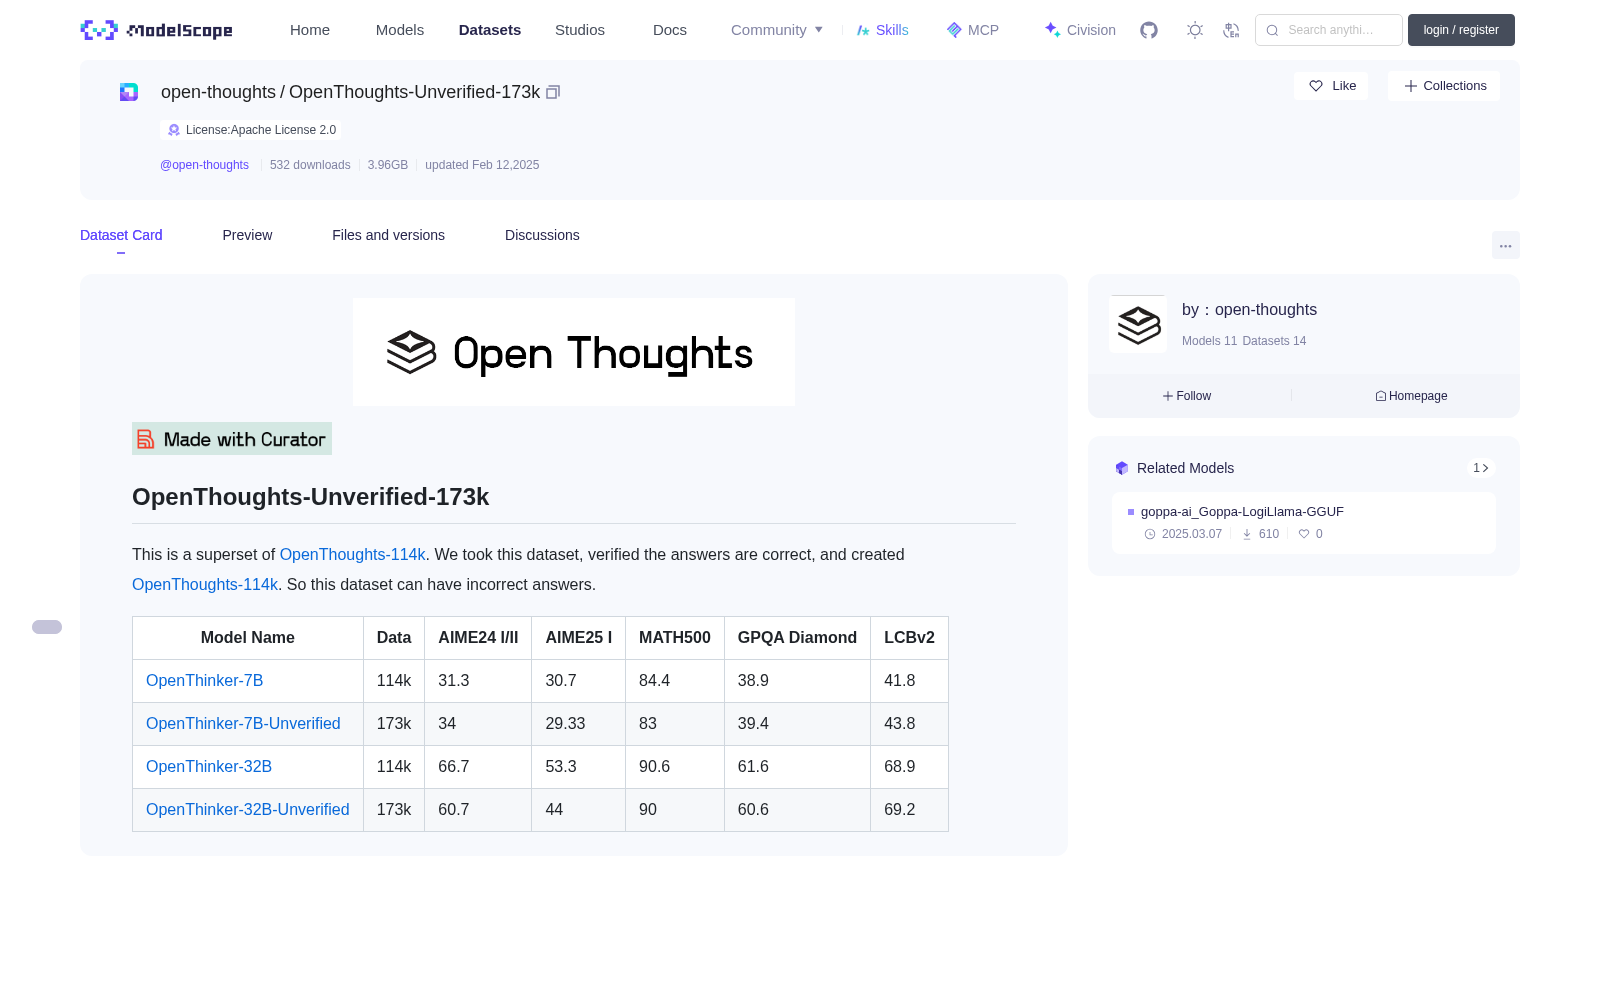1600x1000 pixels.
Task: Click the floating side handle pill
Action: 47,627
